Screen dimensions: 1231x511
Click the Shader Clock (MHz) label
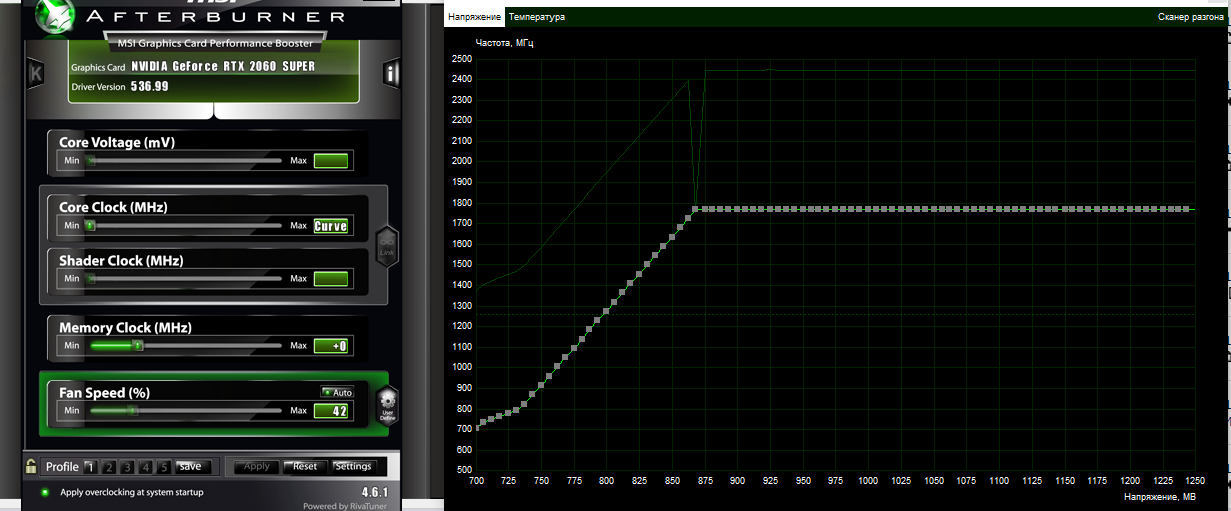[x=121, y=261]
